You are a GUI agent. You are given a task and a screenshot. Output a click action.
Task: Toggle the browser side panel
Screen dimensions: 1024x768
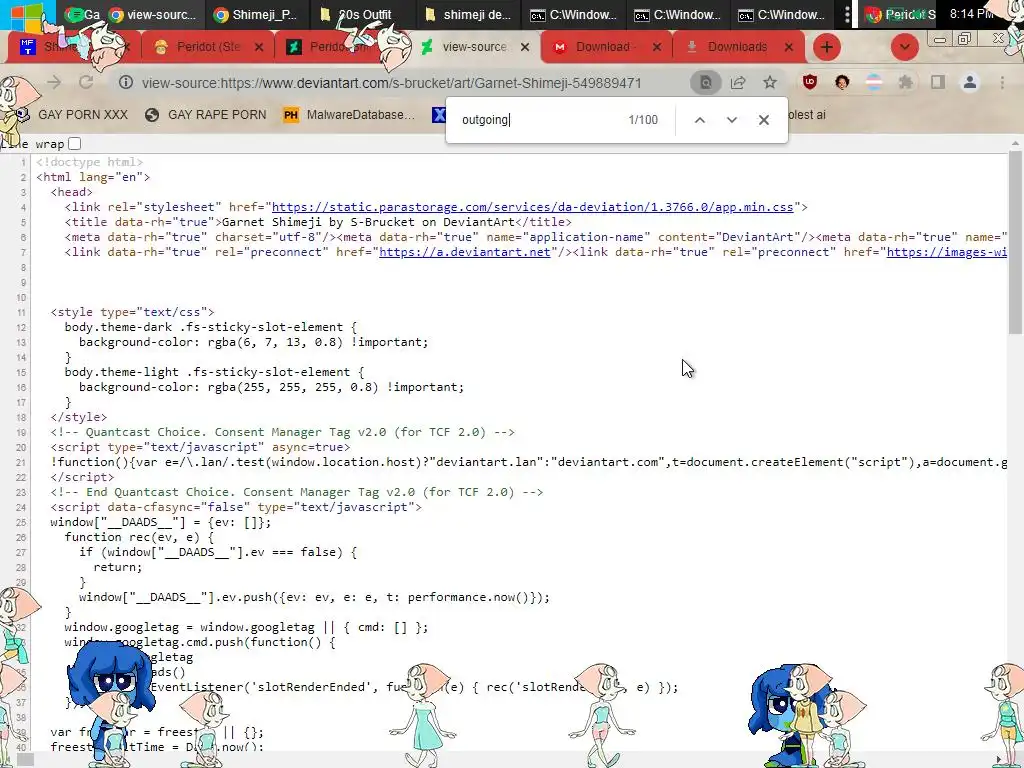click(938, 82)
